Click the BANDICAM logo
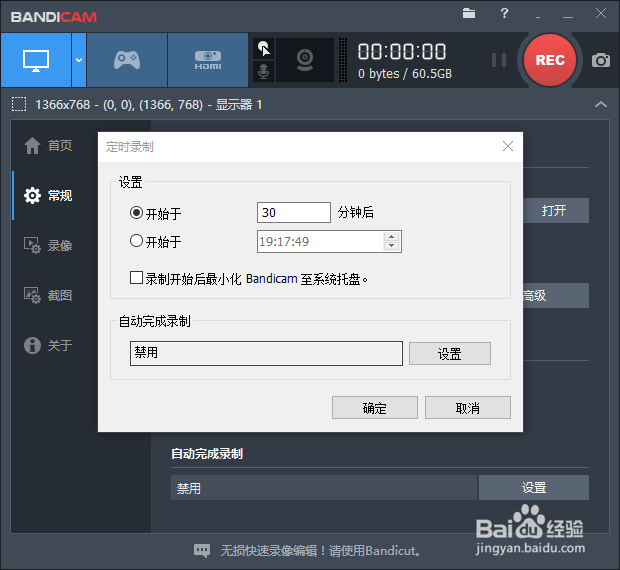 pos(54,17)
